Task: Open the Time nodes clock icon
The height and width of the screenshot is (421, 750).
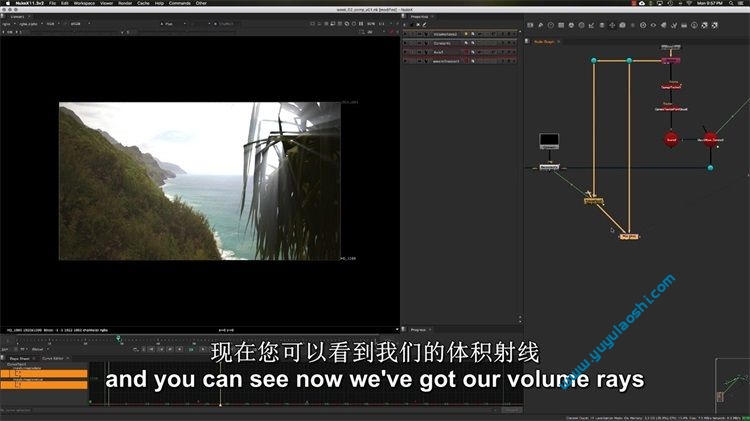Action: click(x=551, y=25)
